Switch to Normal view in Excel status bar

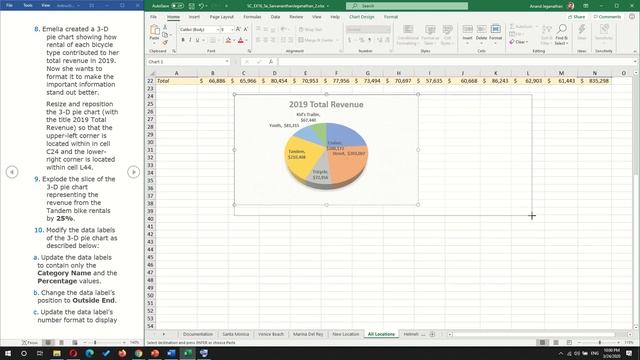click(x=542, y=342)
